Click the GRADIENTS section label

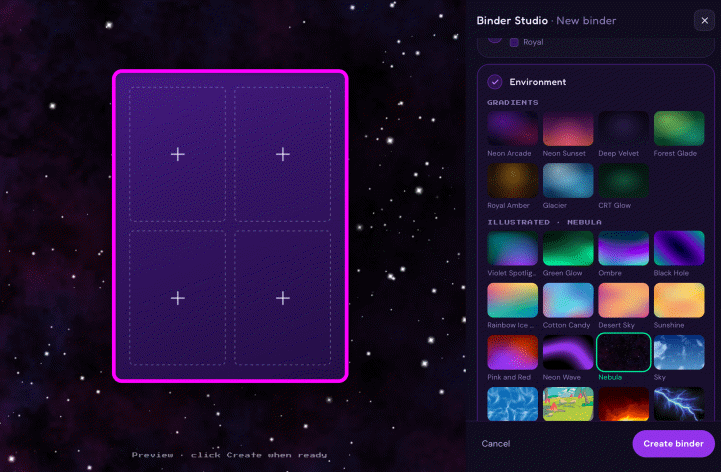pos(513,102)
